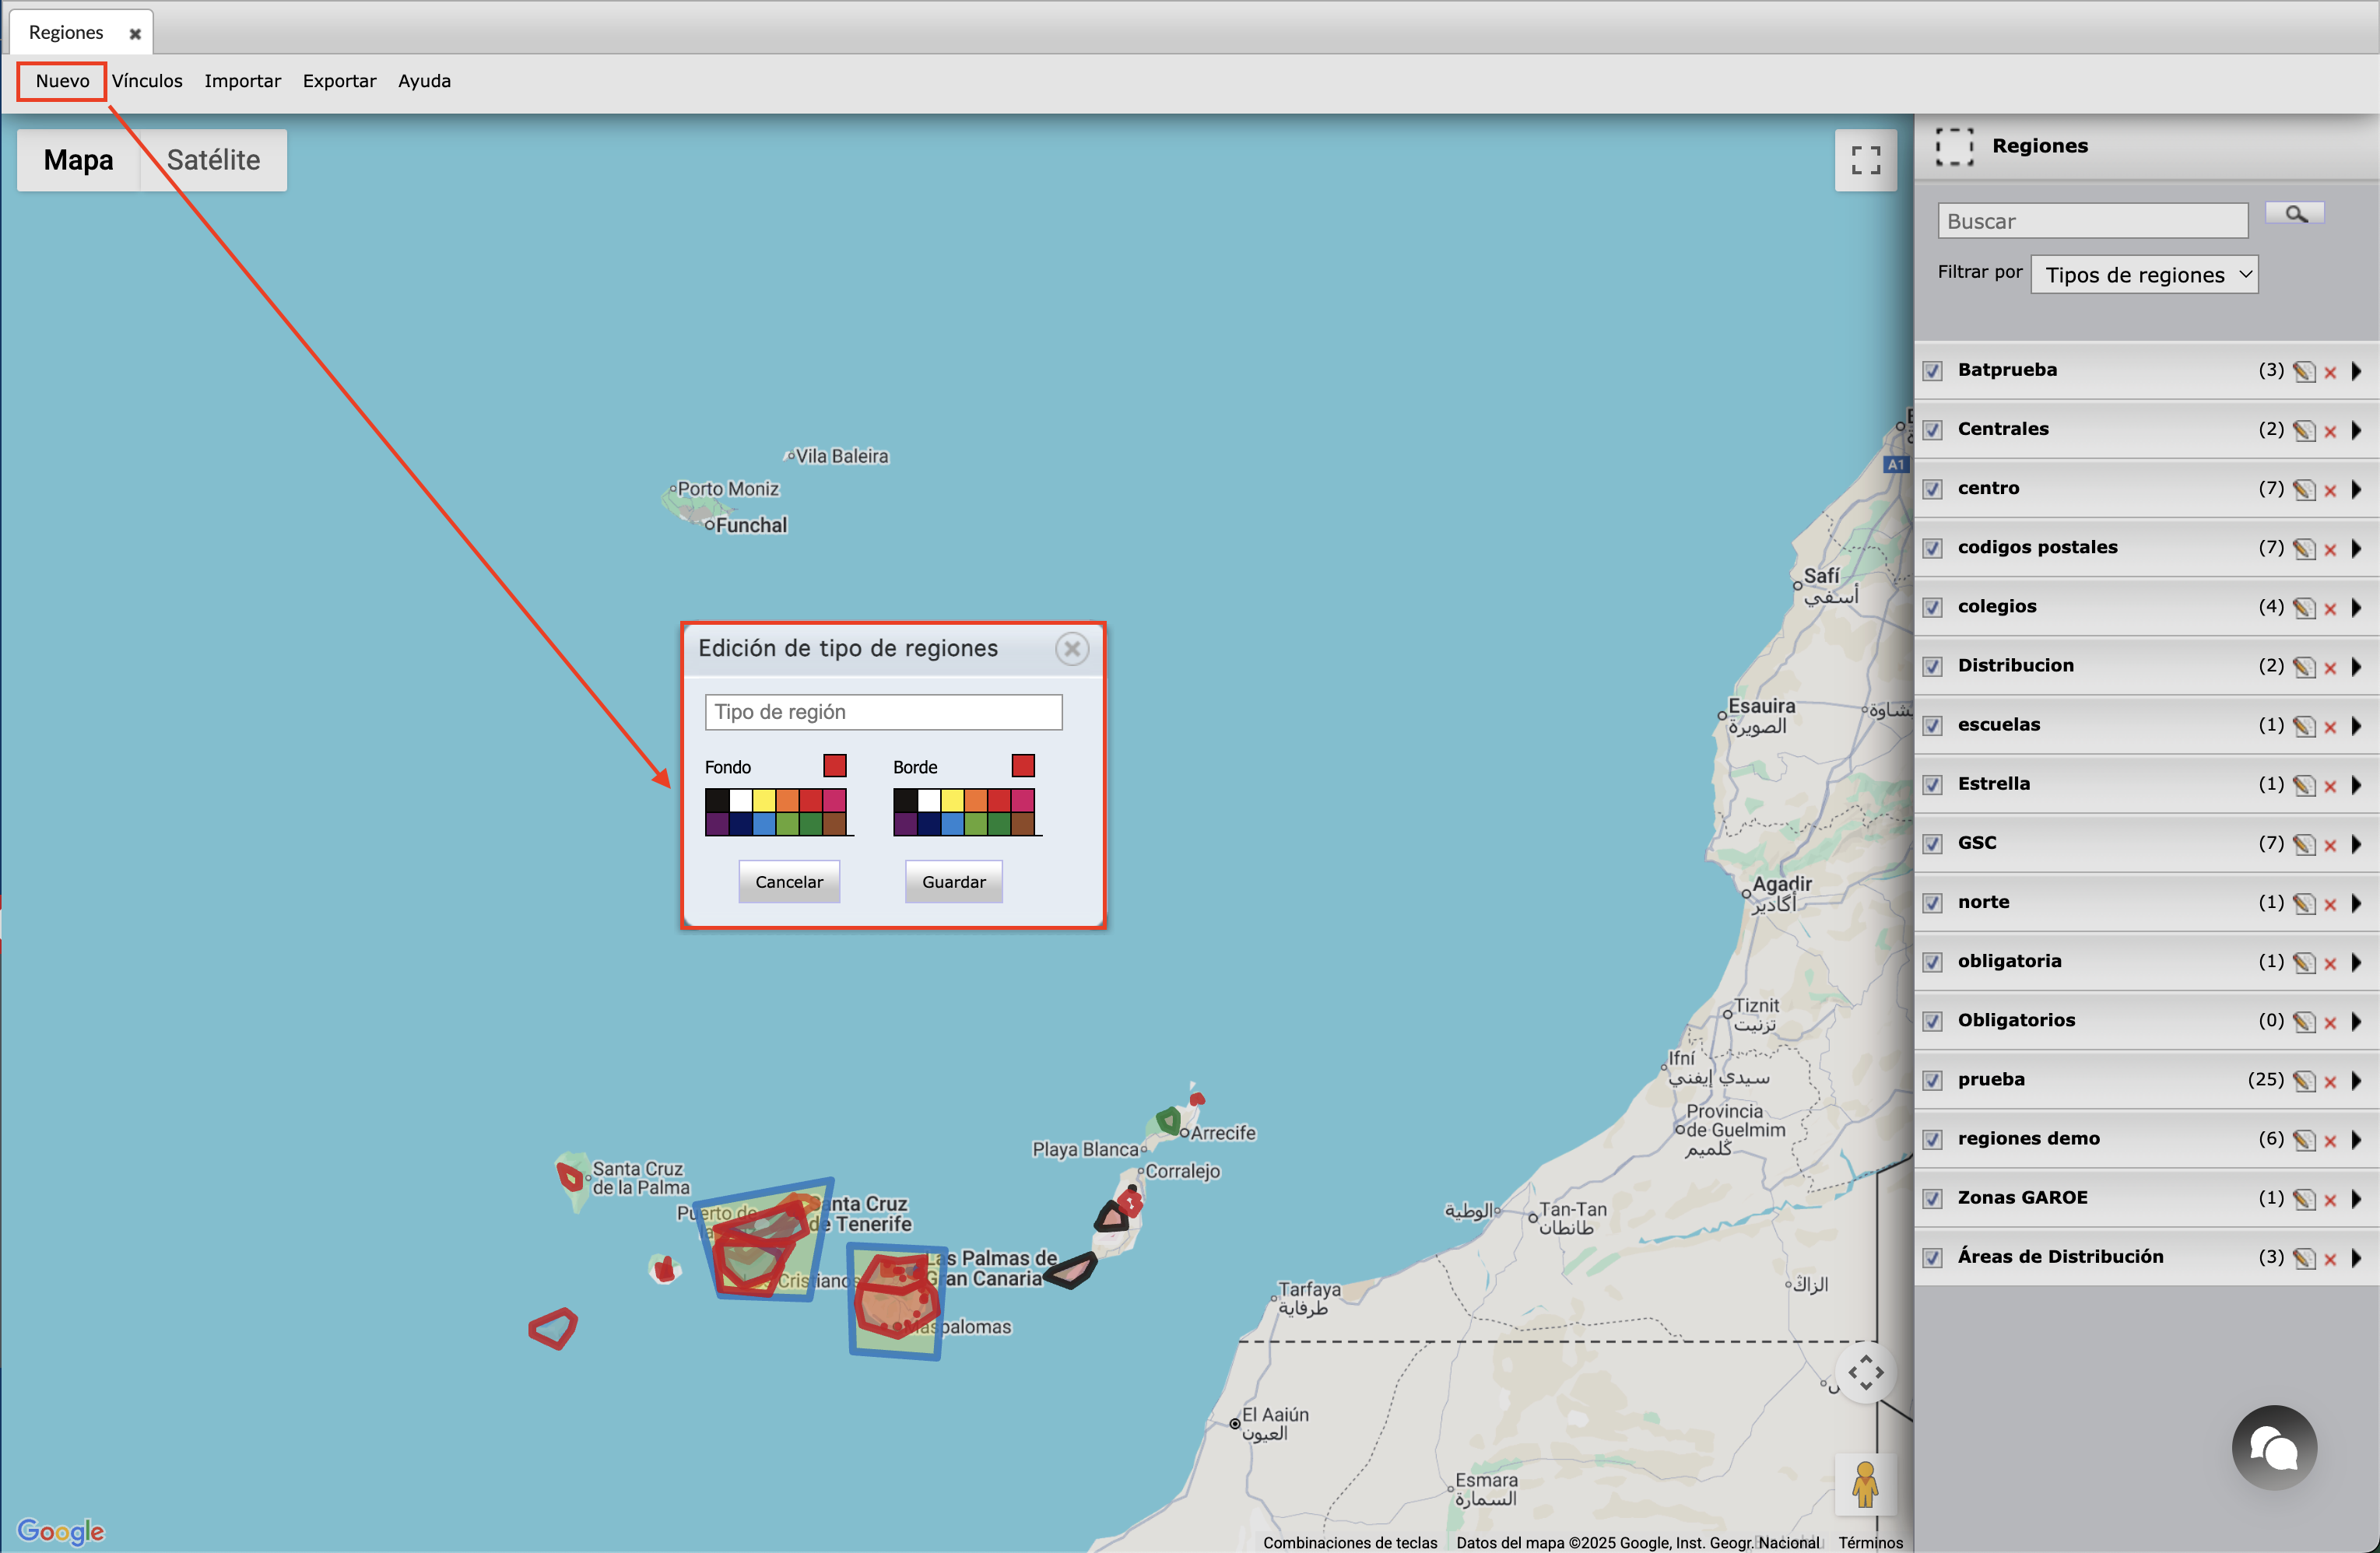Expand the Áreas de Distribución list
Image resolution: width=2380 pixels, height=1553 pixels.
coord(2356,1258)
